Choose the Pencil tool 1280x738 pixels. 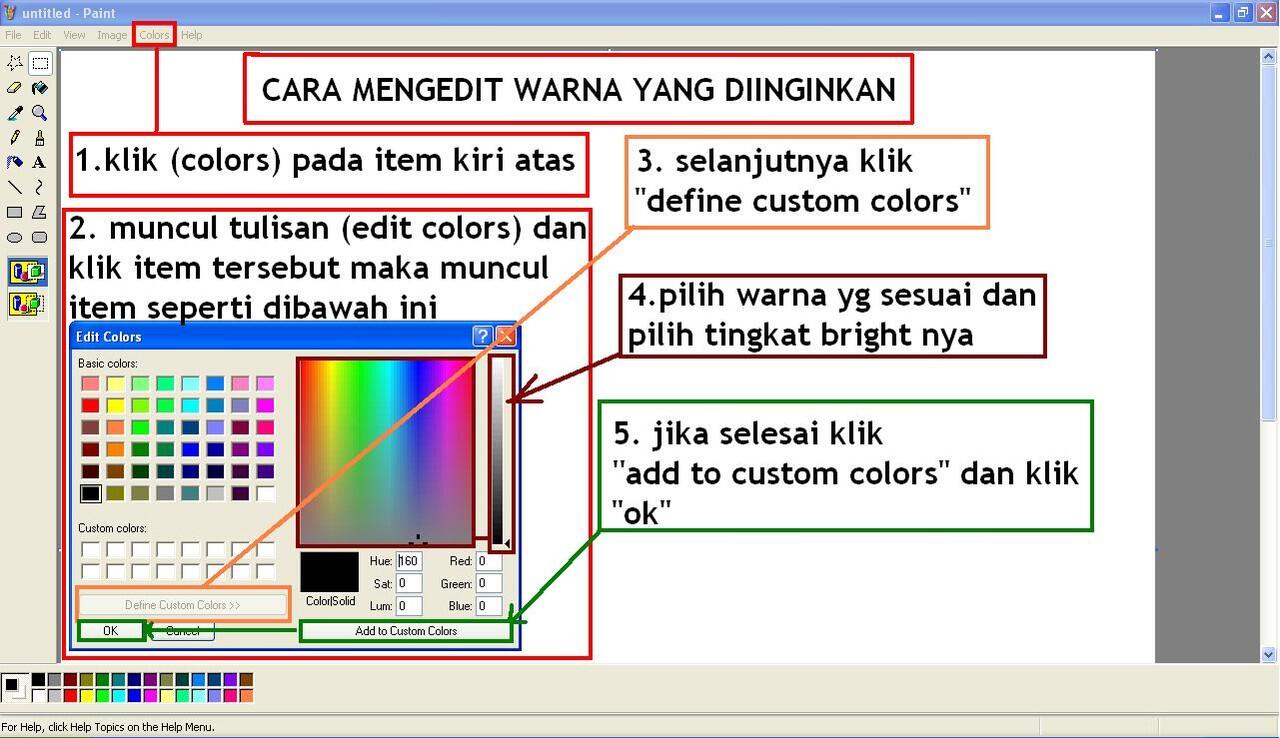(15, 138)
